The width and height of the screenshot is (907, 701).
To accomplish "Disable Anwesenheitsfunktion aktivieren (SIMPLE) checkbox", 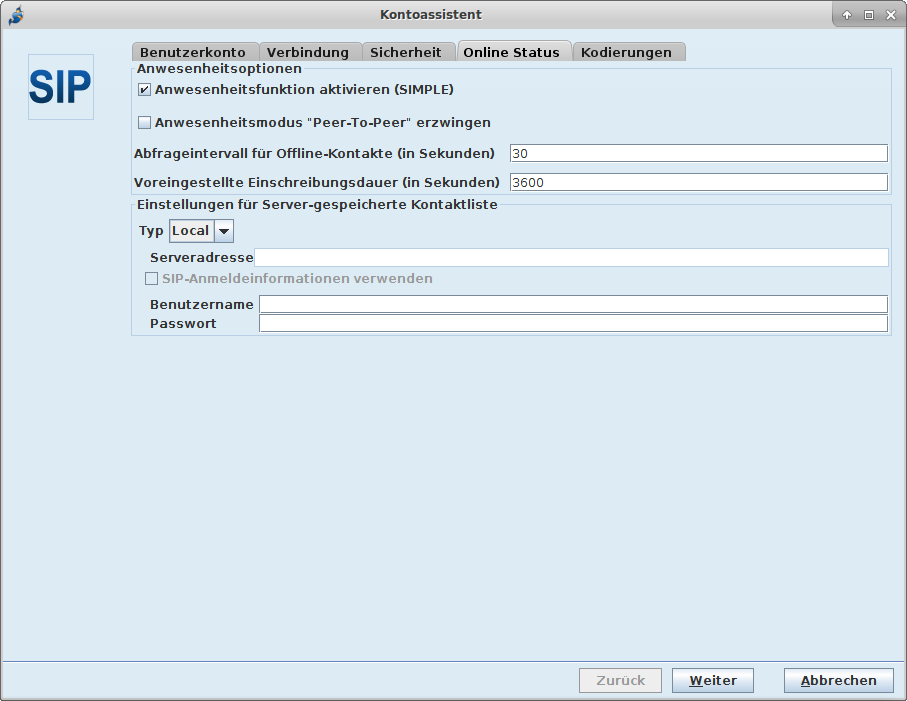I will tap(144, 90).
